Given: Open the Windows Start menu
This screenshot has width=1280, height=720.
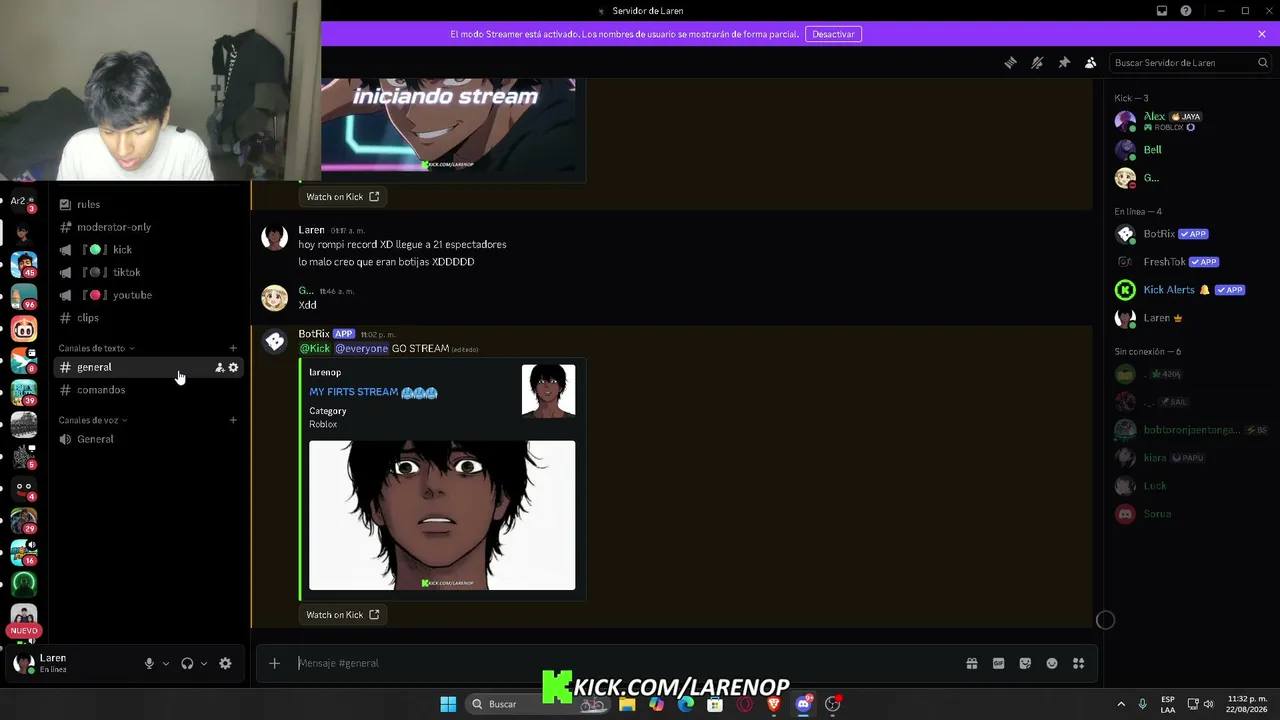Looking at the screenshot, I should (448, 704).
